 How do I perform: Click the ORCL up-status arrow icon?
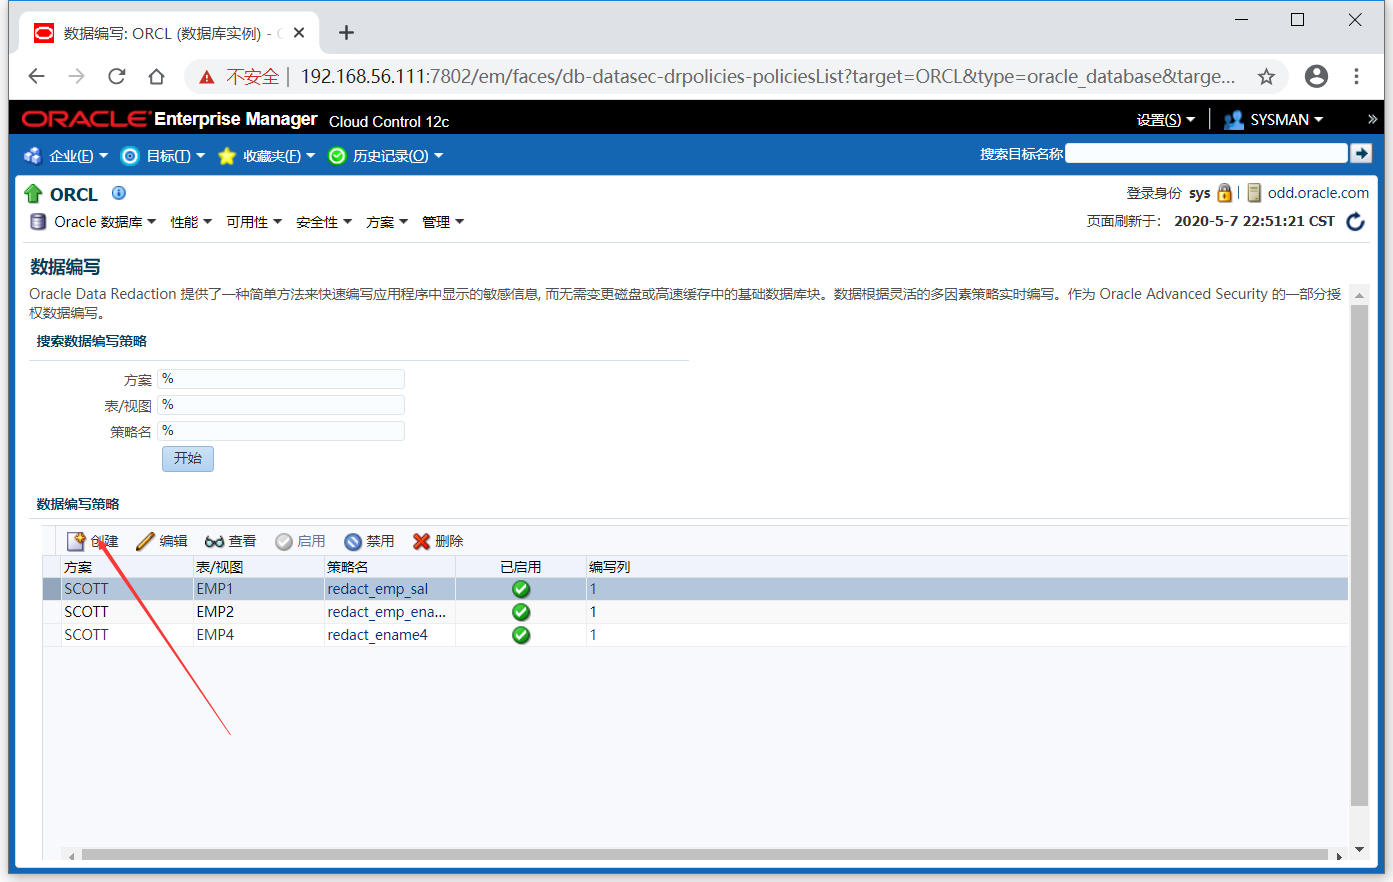pyautogui.click(x=33, y=194)
